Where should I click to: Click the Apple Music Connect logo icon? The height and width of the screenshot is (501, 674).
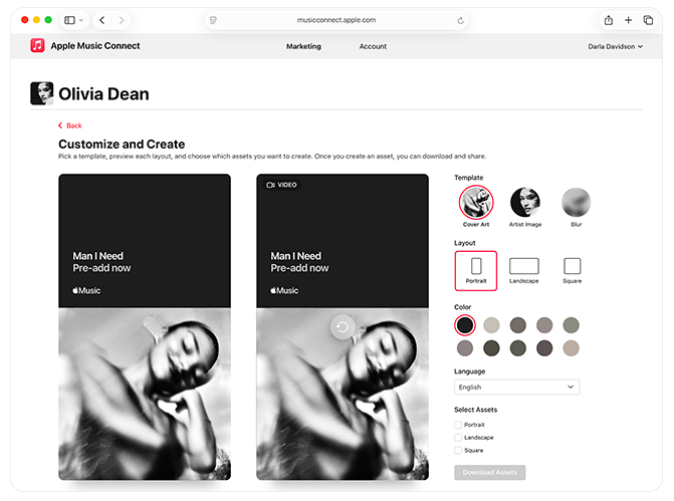point(37,46)
